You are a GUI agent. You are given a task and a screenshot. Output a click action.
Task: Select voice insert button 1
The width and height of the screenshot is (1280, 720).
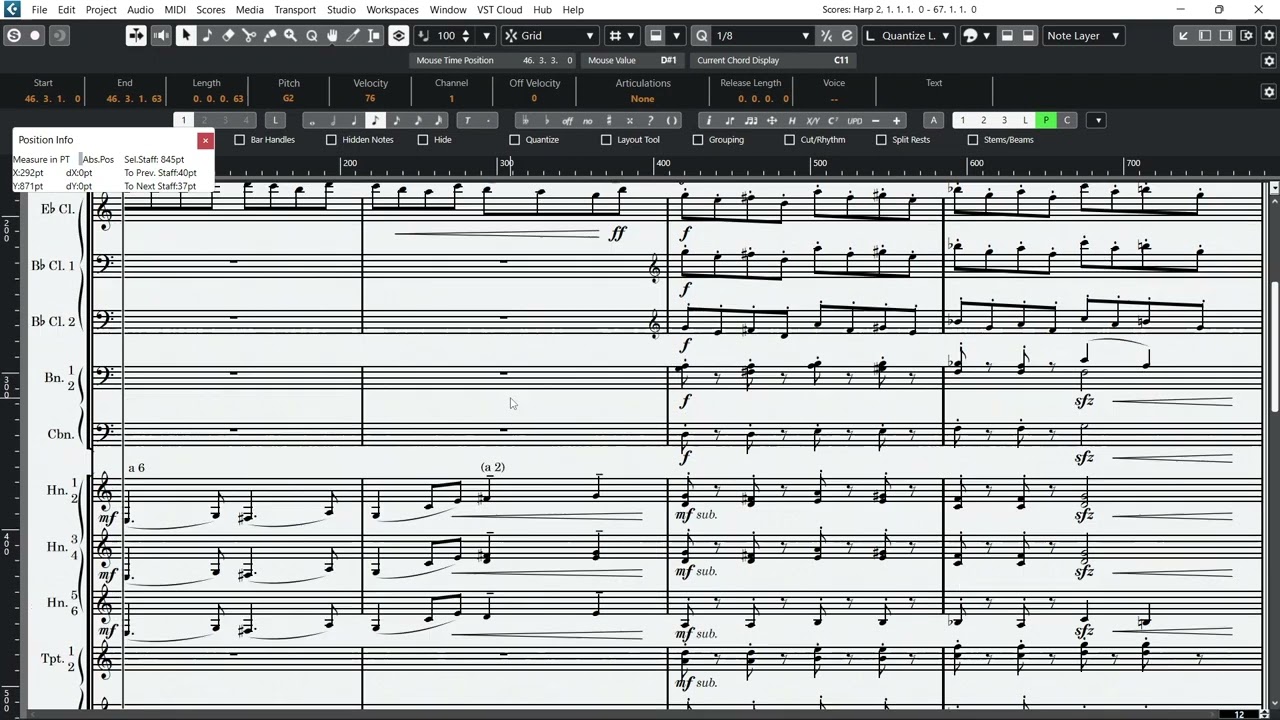184,120
